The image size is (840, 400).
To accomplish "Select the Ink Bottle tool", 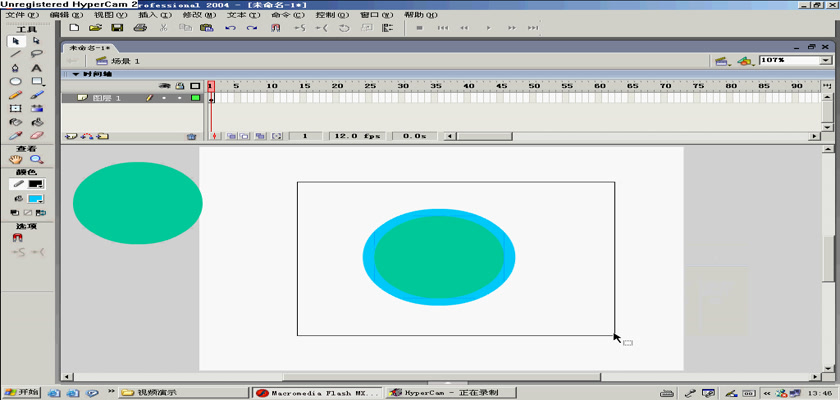I will [16, 122].
